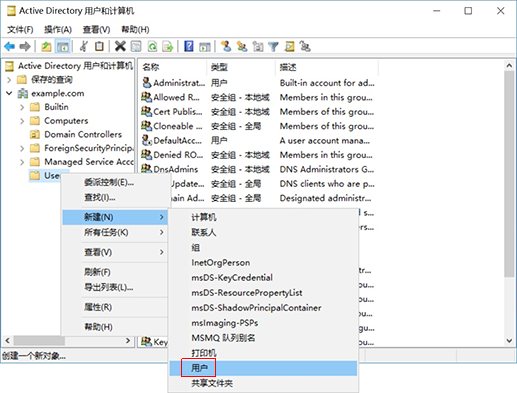Click the Export list toolbar icon
This screenshot has height=393, width=517.
(168, 46)
